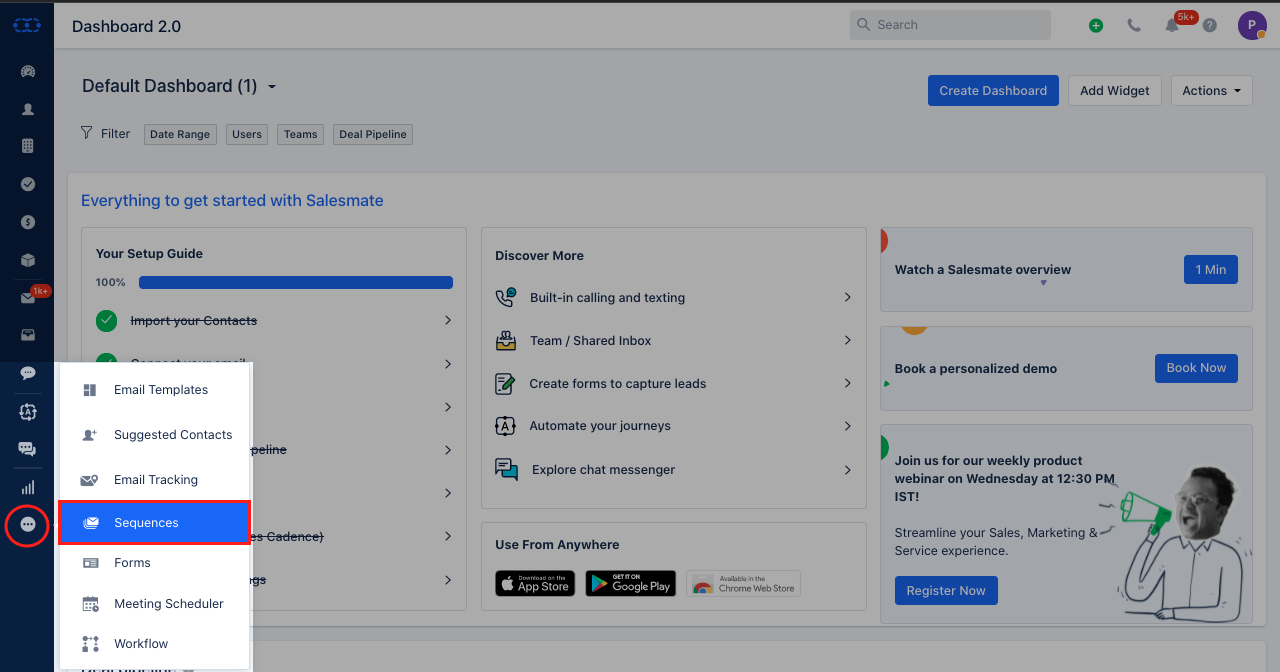Open the messenger conversations icon in sidebar
Viewport: 1280px width, 672px height.
(28, 449)
